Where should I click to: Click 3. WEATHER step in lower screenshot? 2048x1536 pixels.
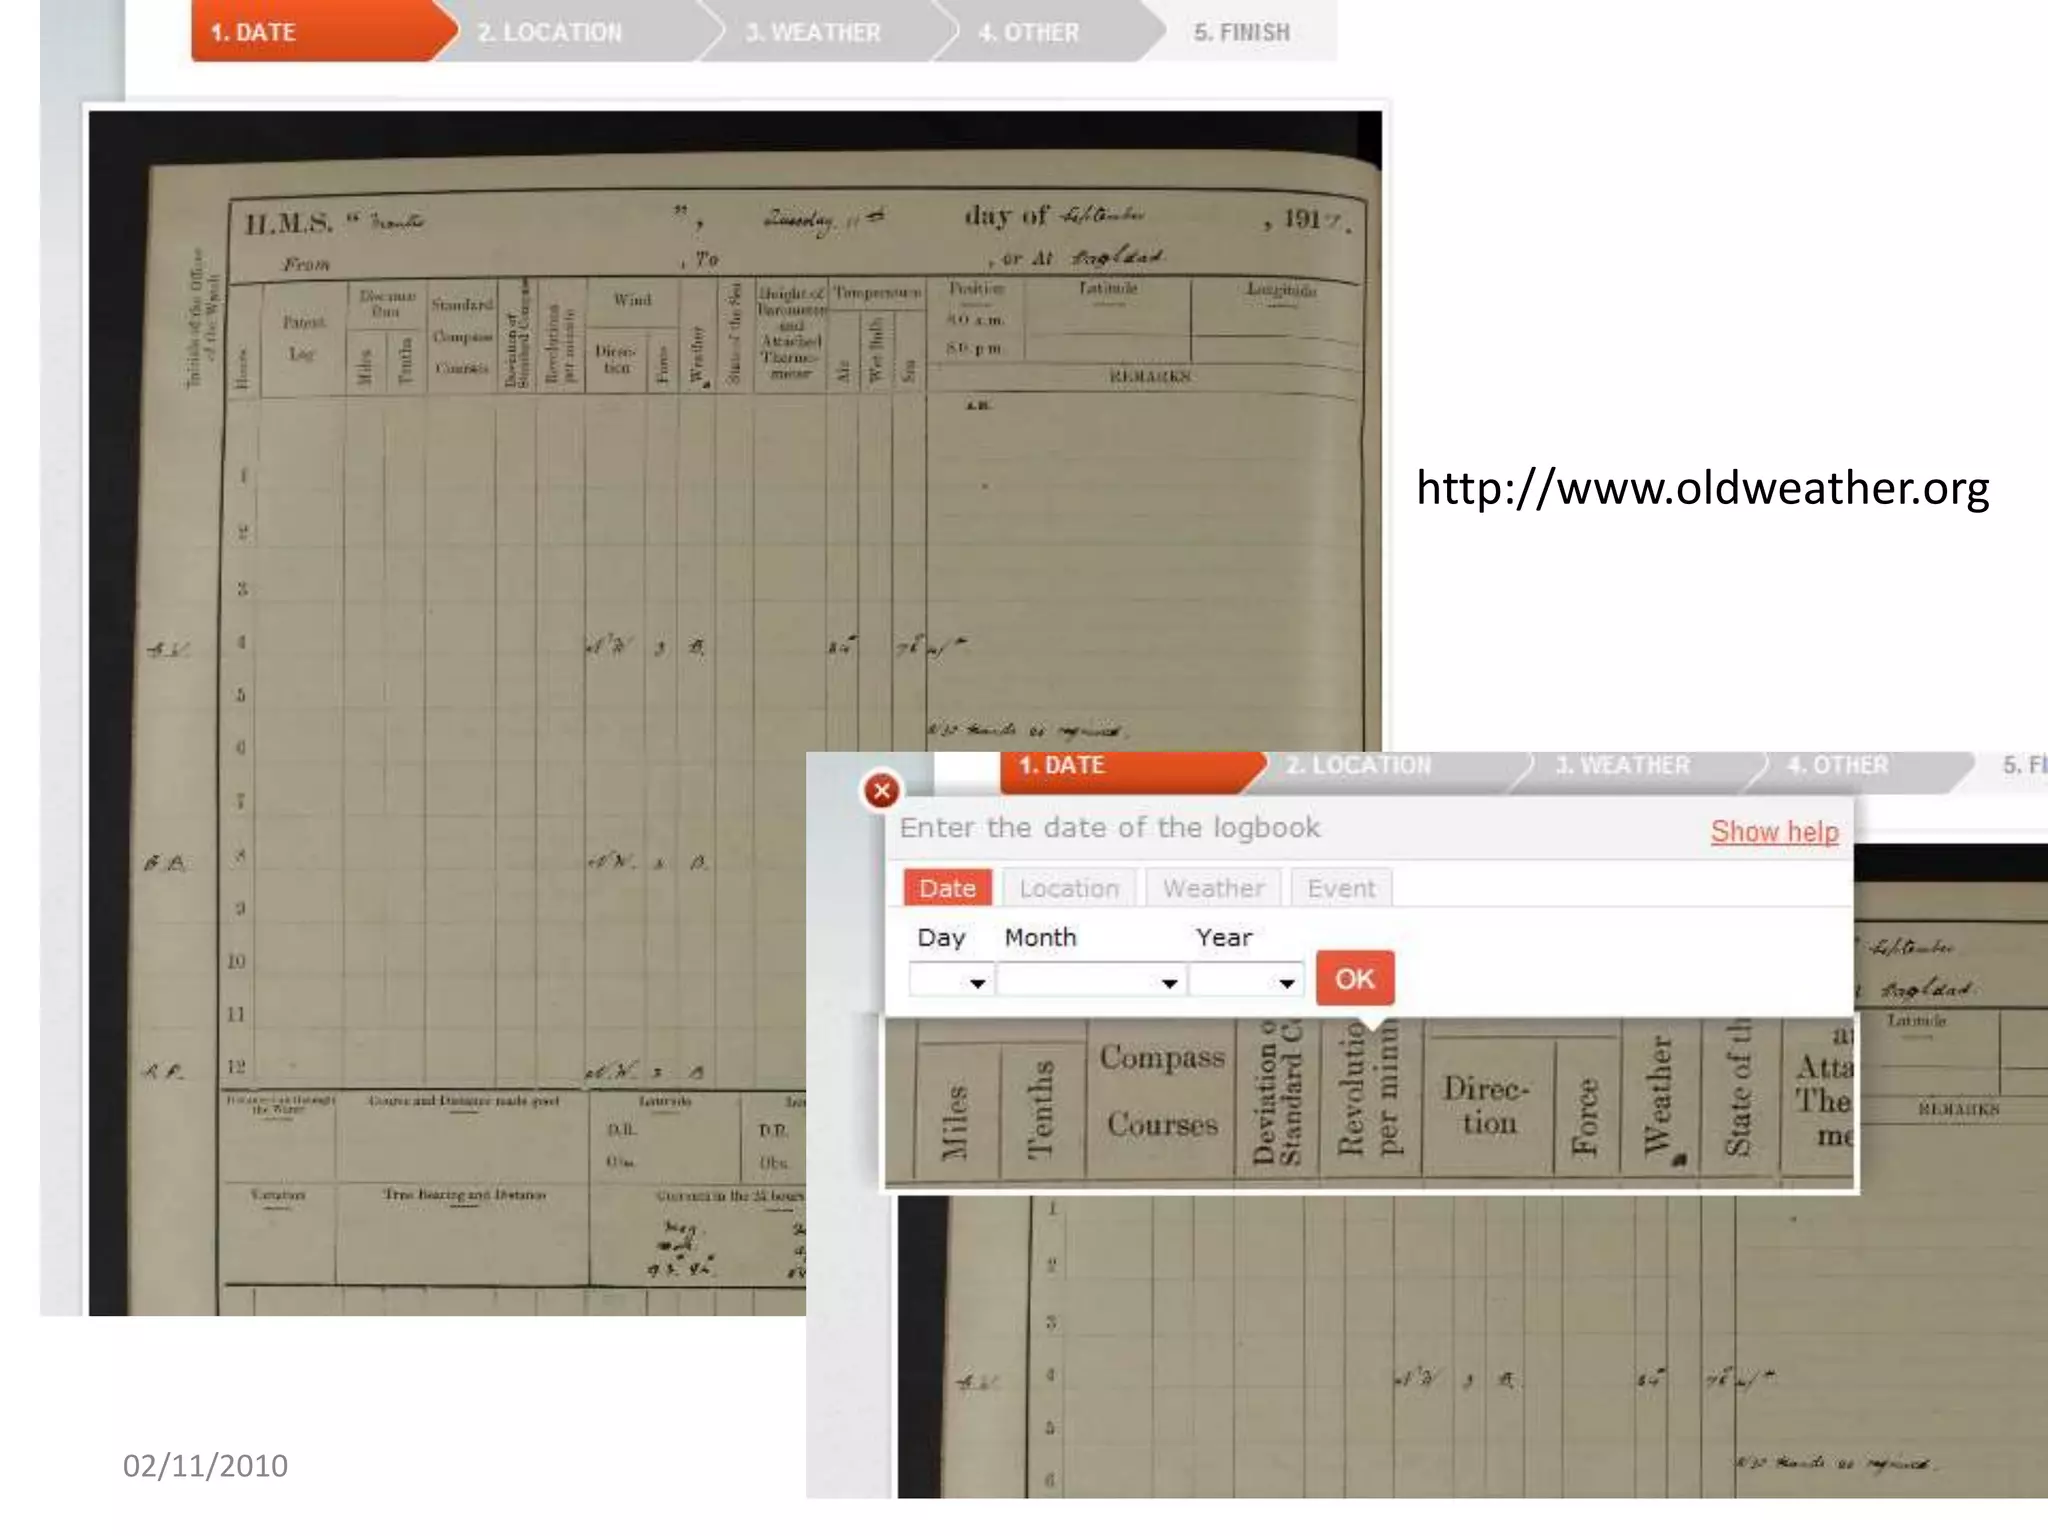pos(1622,766)
